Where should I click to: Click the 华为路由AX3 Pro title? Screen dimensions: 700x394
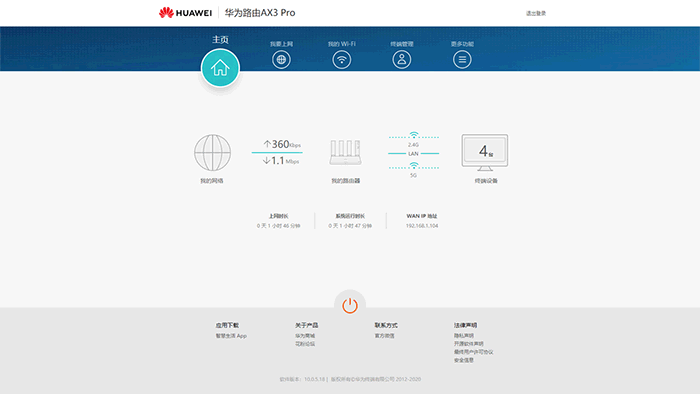click(x=260, y=12)
